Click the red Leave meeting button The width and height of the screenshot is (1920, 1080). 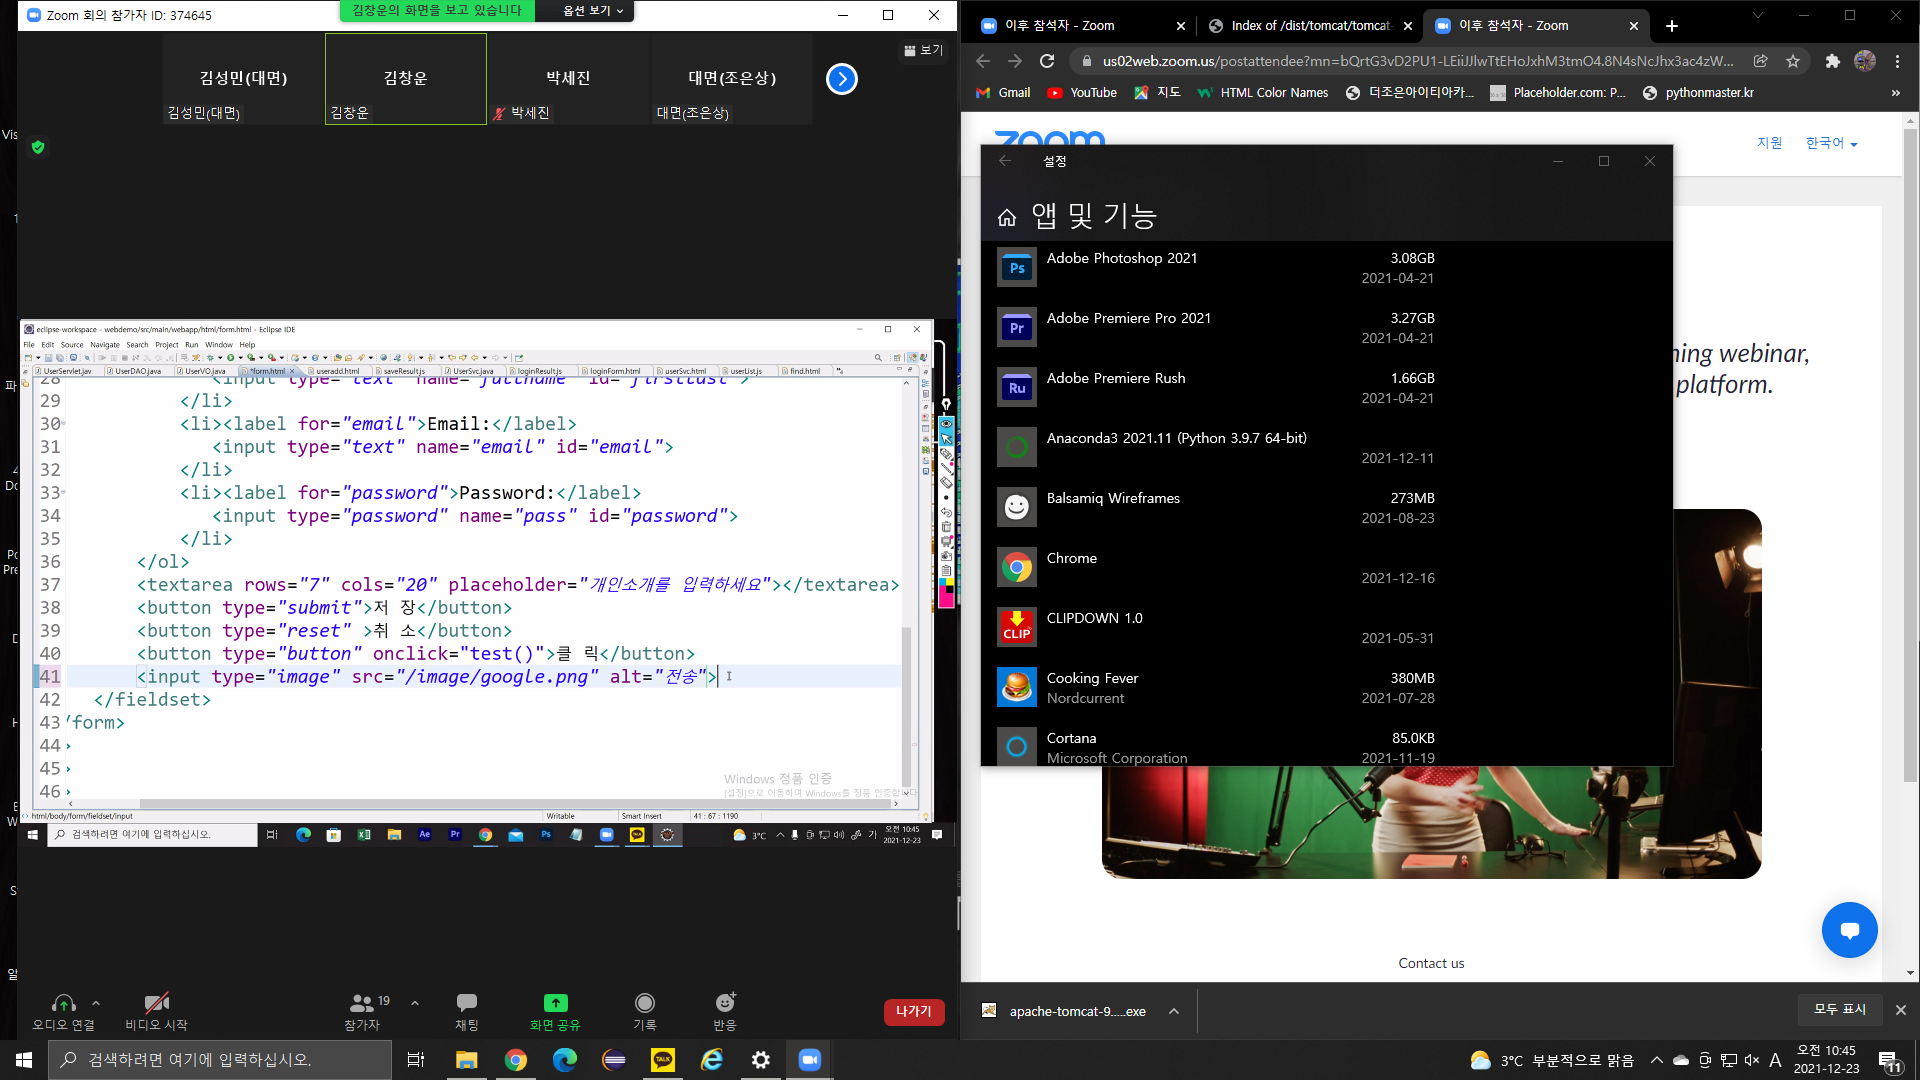(x=913, y=1012)
